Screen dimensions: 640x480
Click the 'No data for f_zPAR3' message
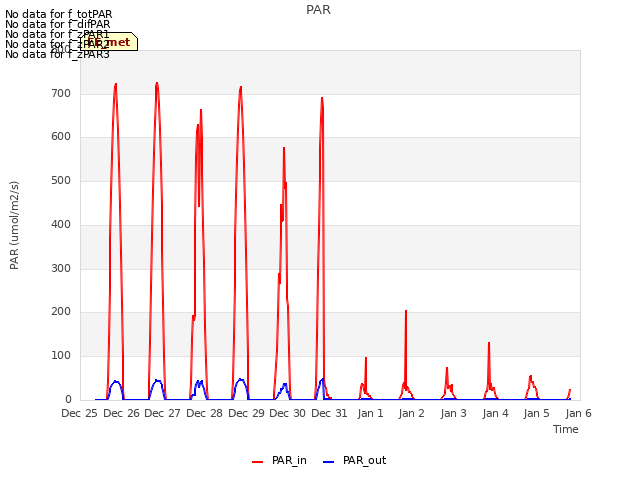(58, 54)
